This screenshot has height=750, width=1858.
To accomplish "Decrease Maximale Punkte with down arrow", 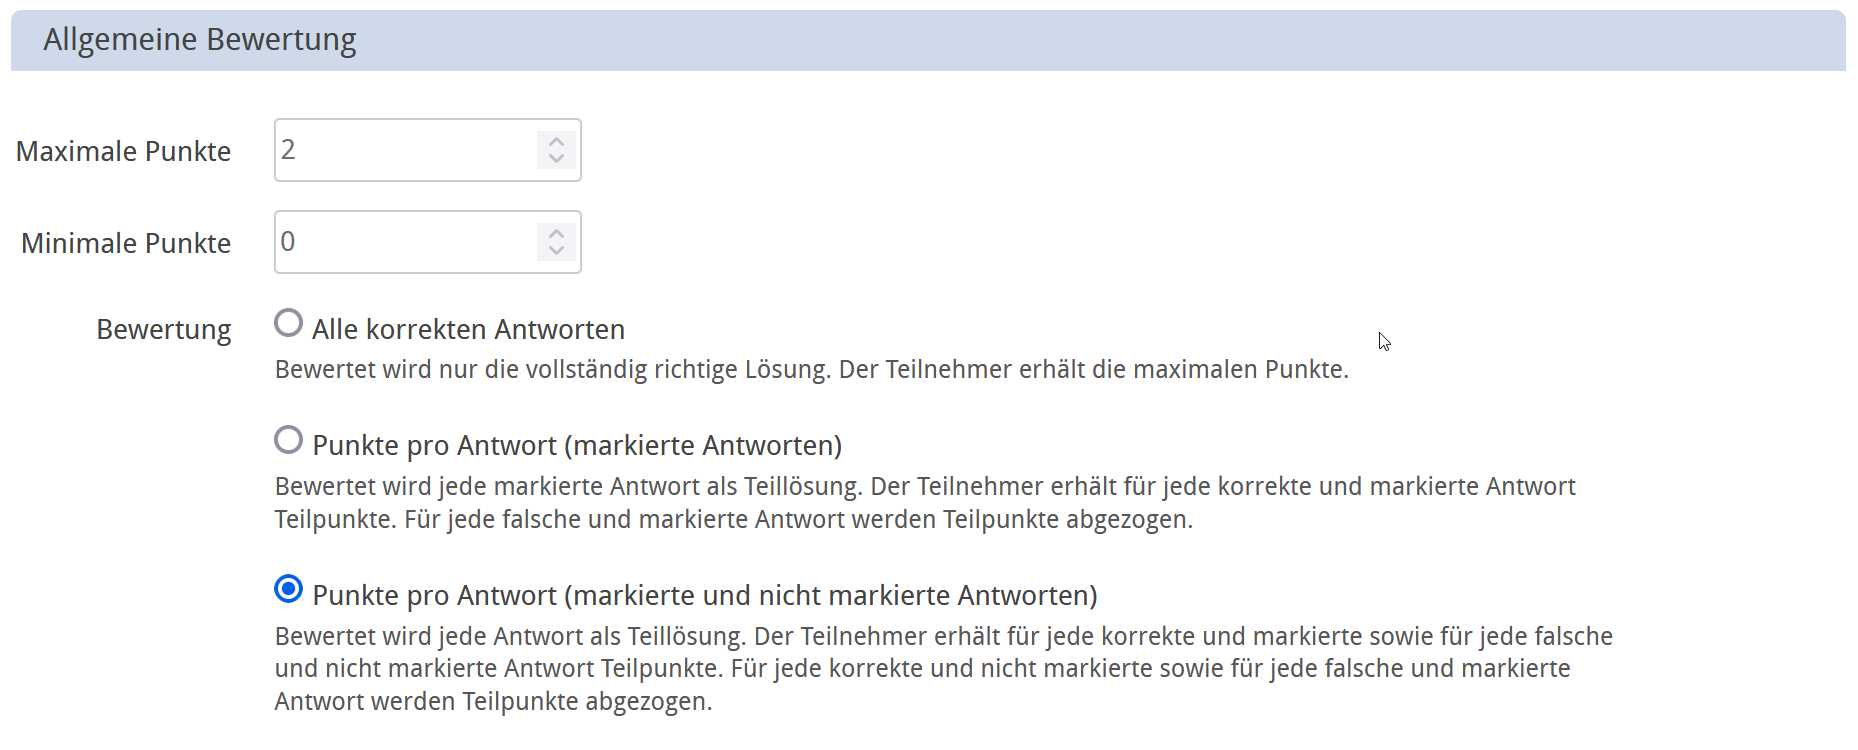I will coord(557,158).
